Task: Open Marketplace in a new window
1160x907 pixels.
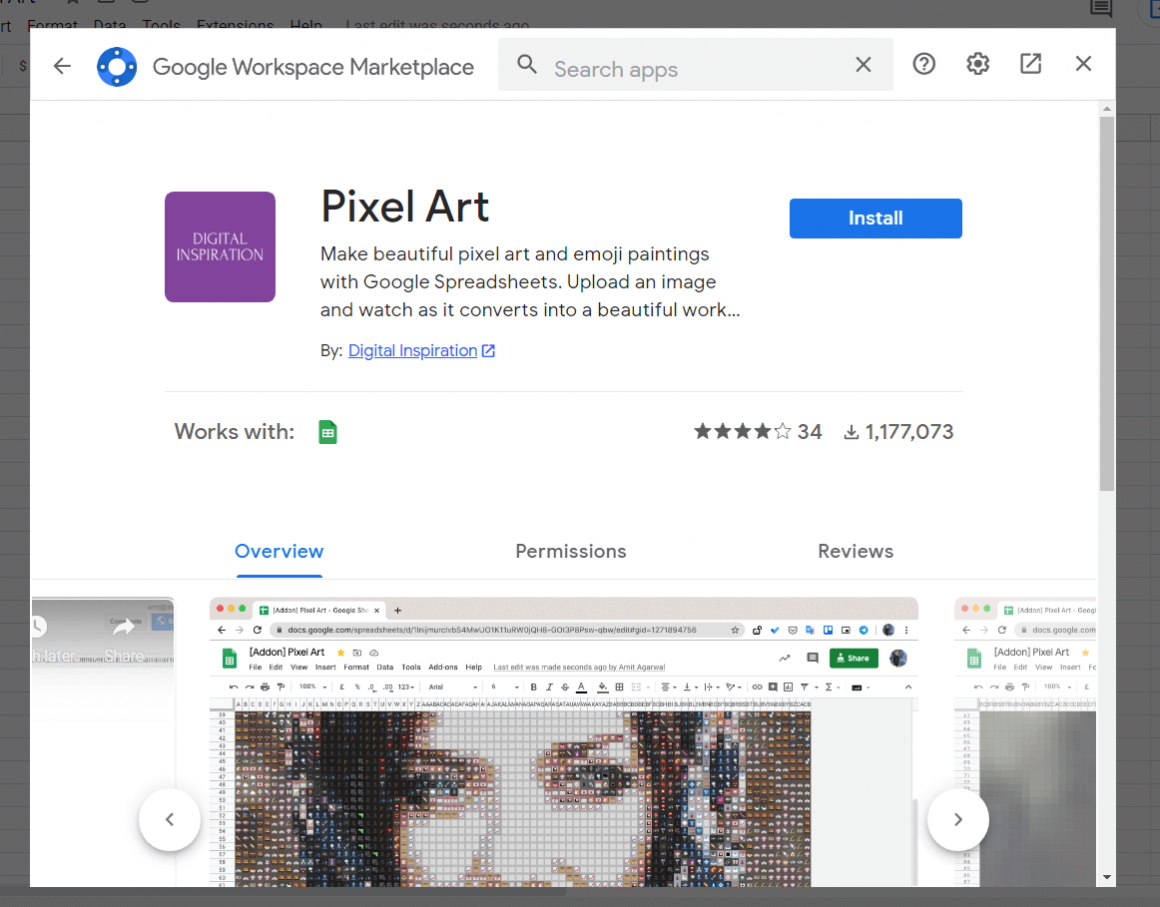Action: click(1030, 63)
